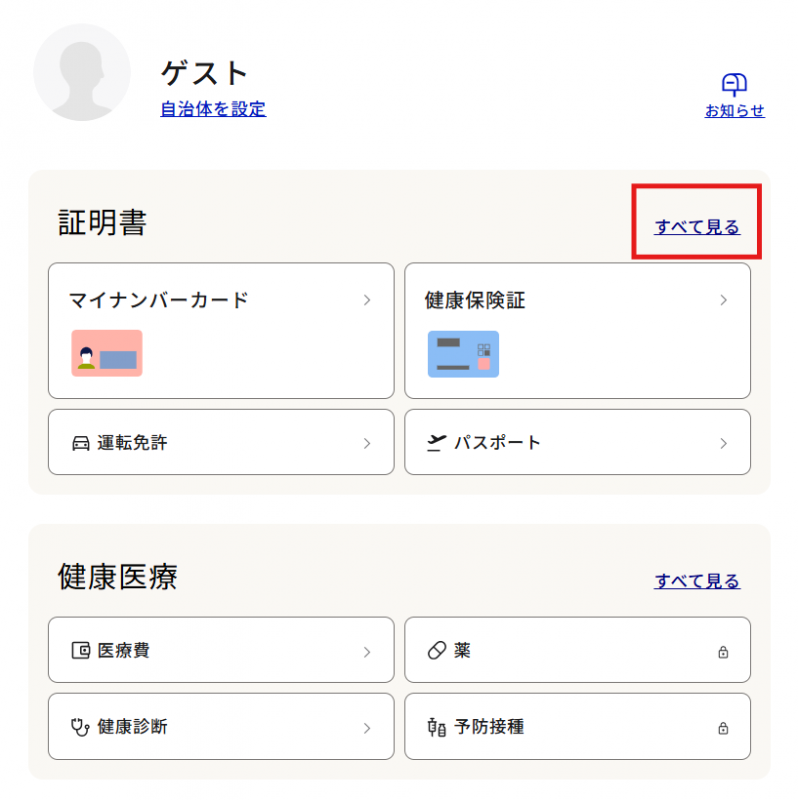Expand 運転免許 with its right arrow
The image size is (798, 800).
point(367,442)
